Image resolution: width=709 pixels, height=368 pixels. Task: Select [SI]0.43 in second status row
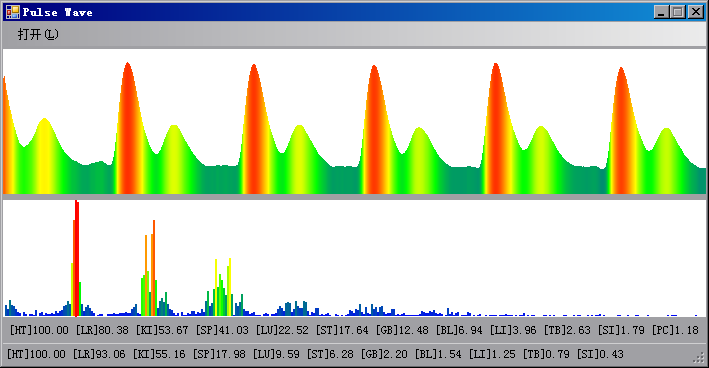point(600,354)
